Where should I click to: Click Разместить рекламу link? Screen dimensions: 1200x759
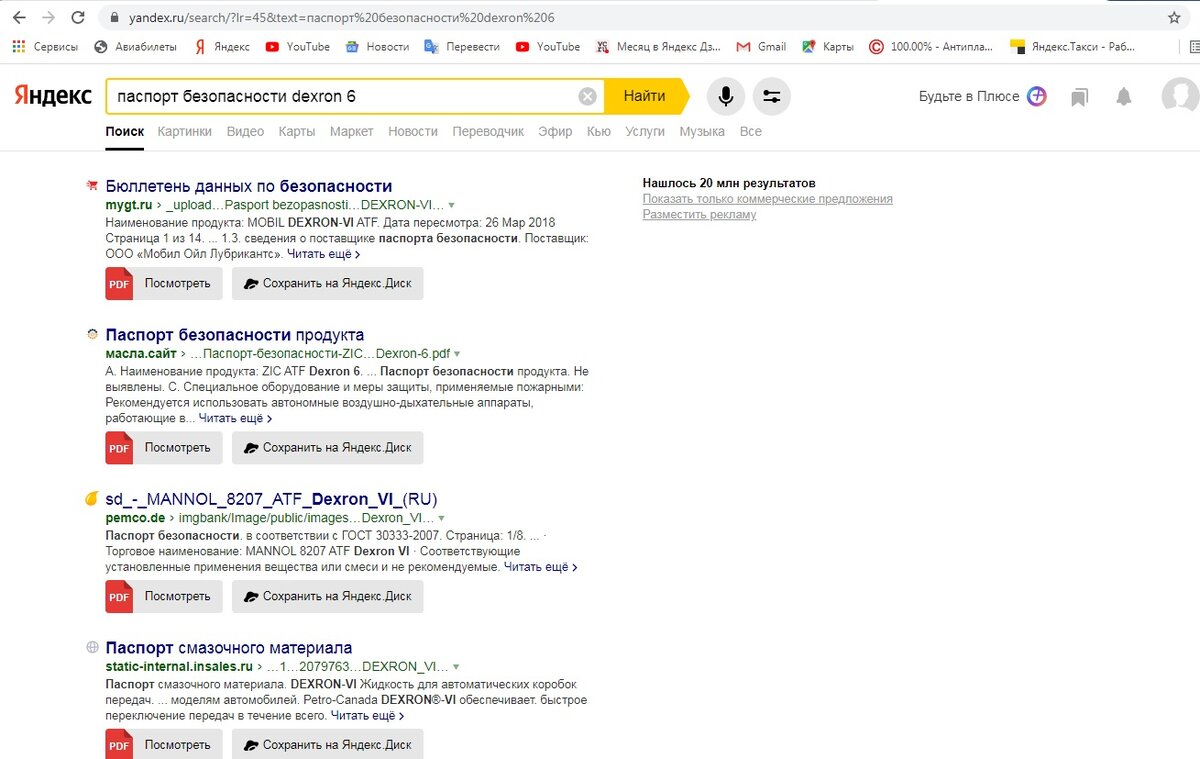pos(700,215)
